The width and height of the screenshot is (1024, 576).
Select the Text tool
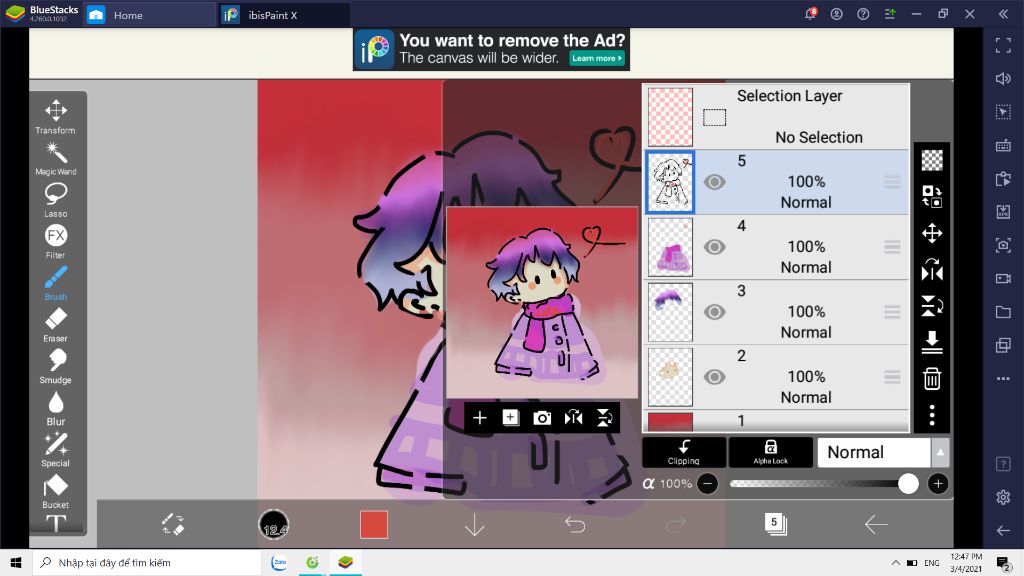[56, 523]
